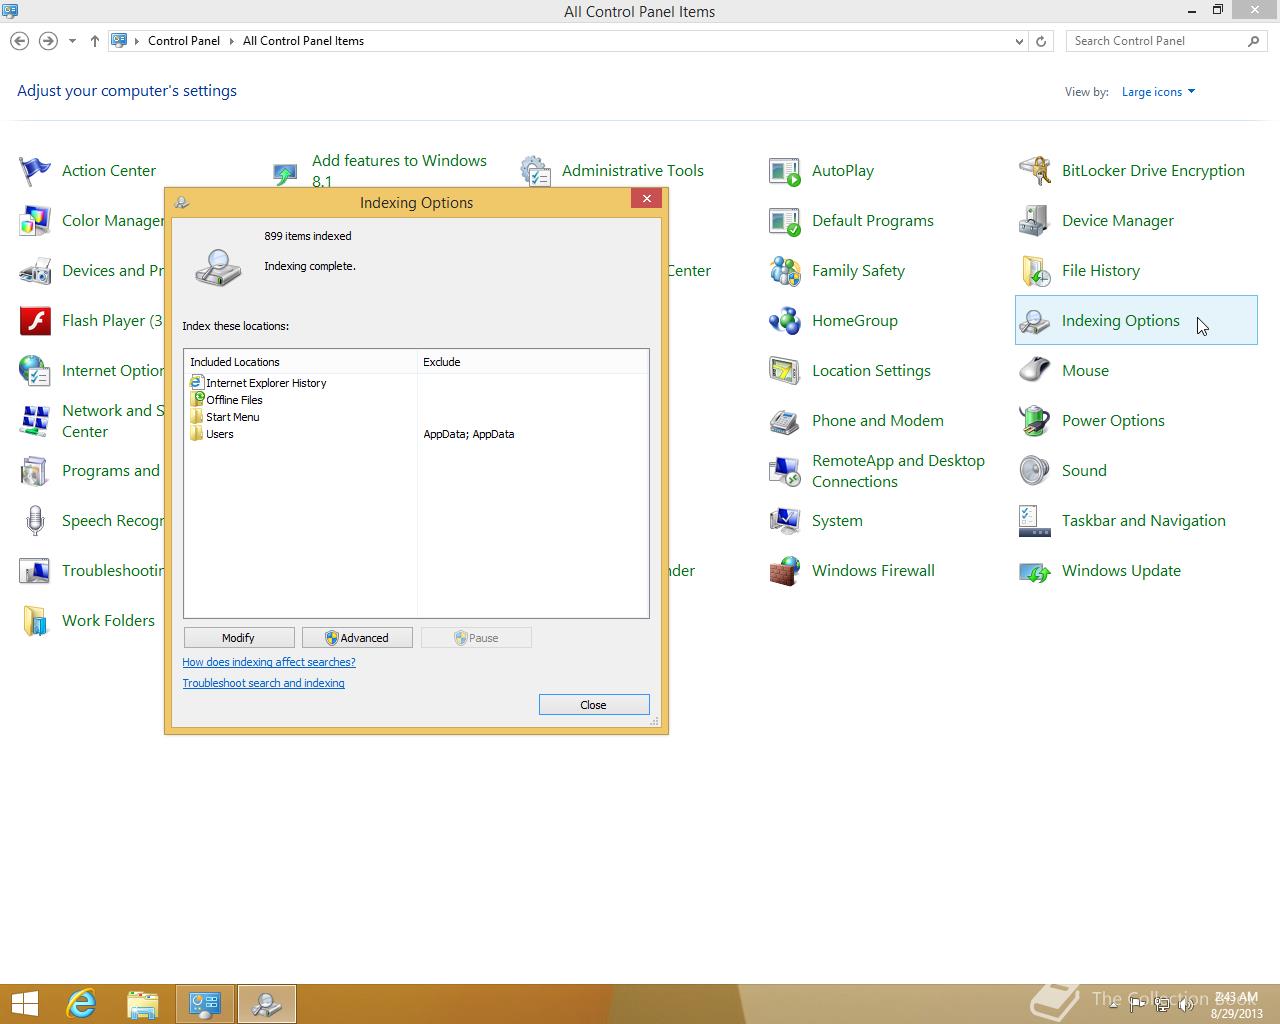This screenshot has height=1024, width=1280.
Task: Open Network and Sharing Center icon
Action: click(x=35, y=421)
